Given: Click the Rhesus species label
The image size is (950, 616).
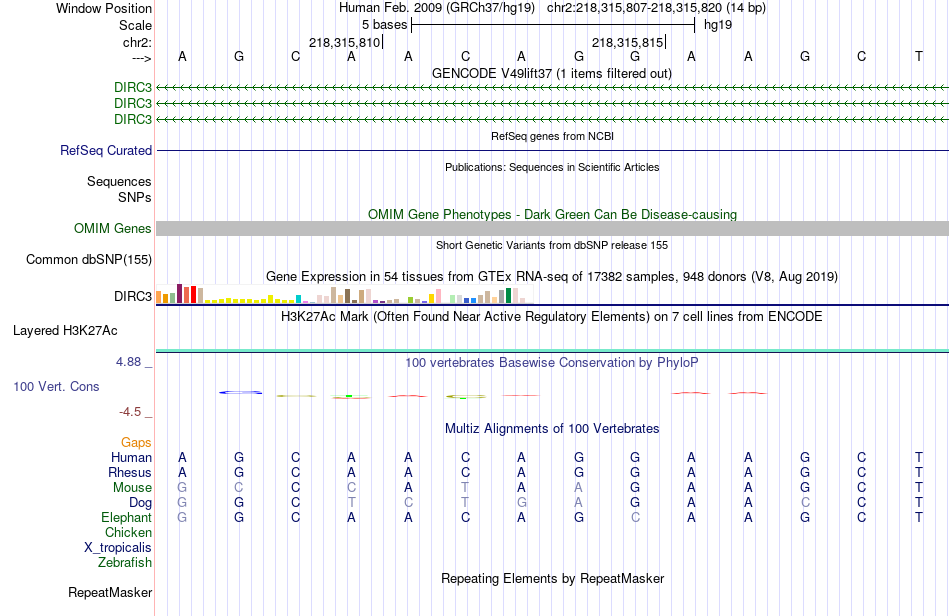Looking at the screenshot, I should [130, 472].
